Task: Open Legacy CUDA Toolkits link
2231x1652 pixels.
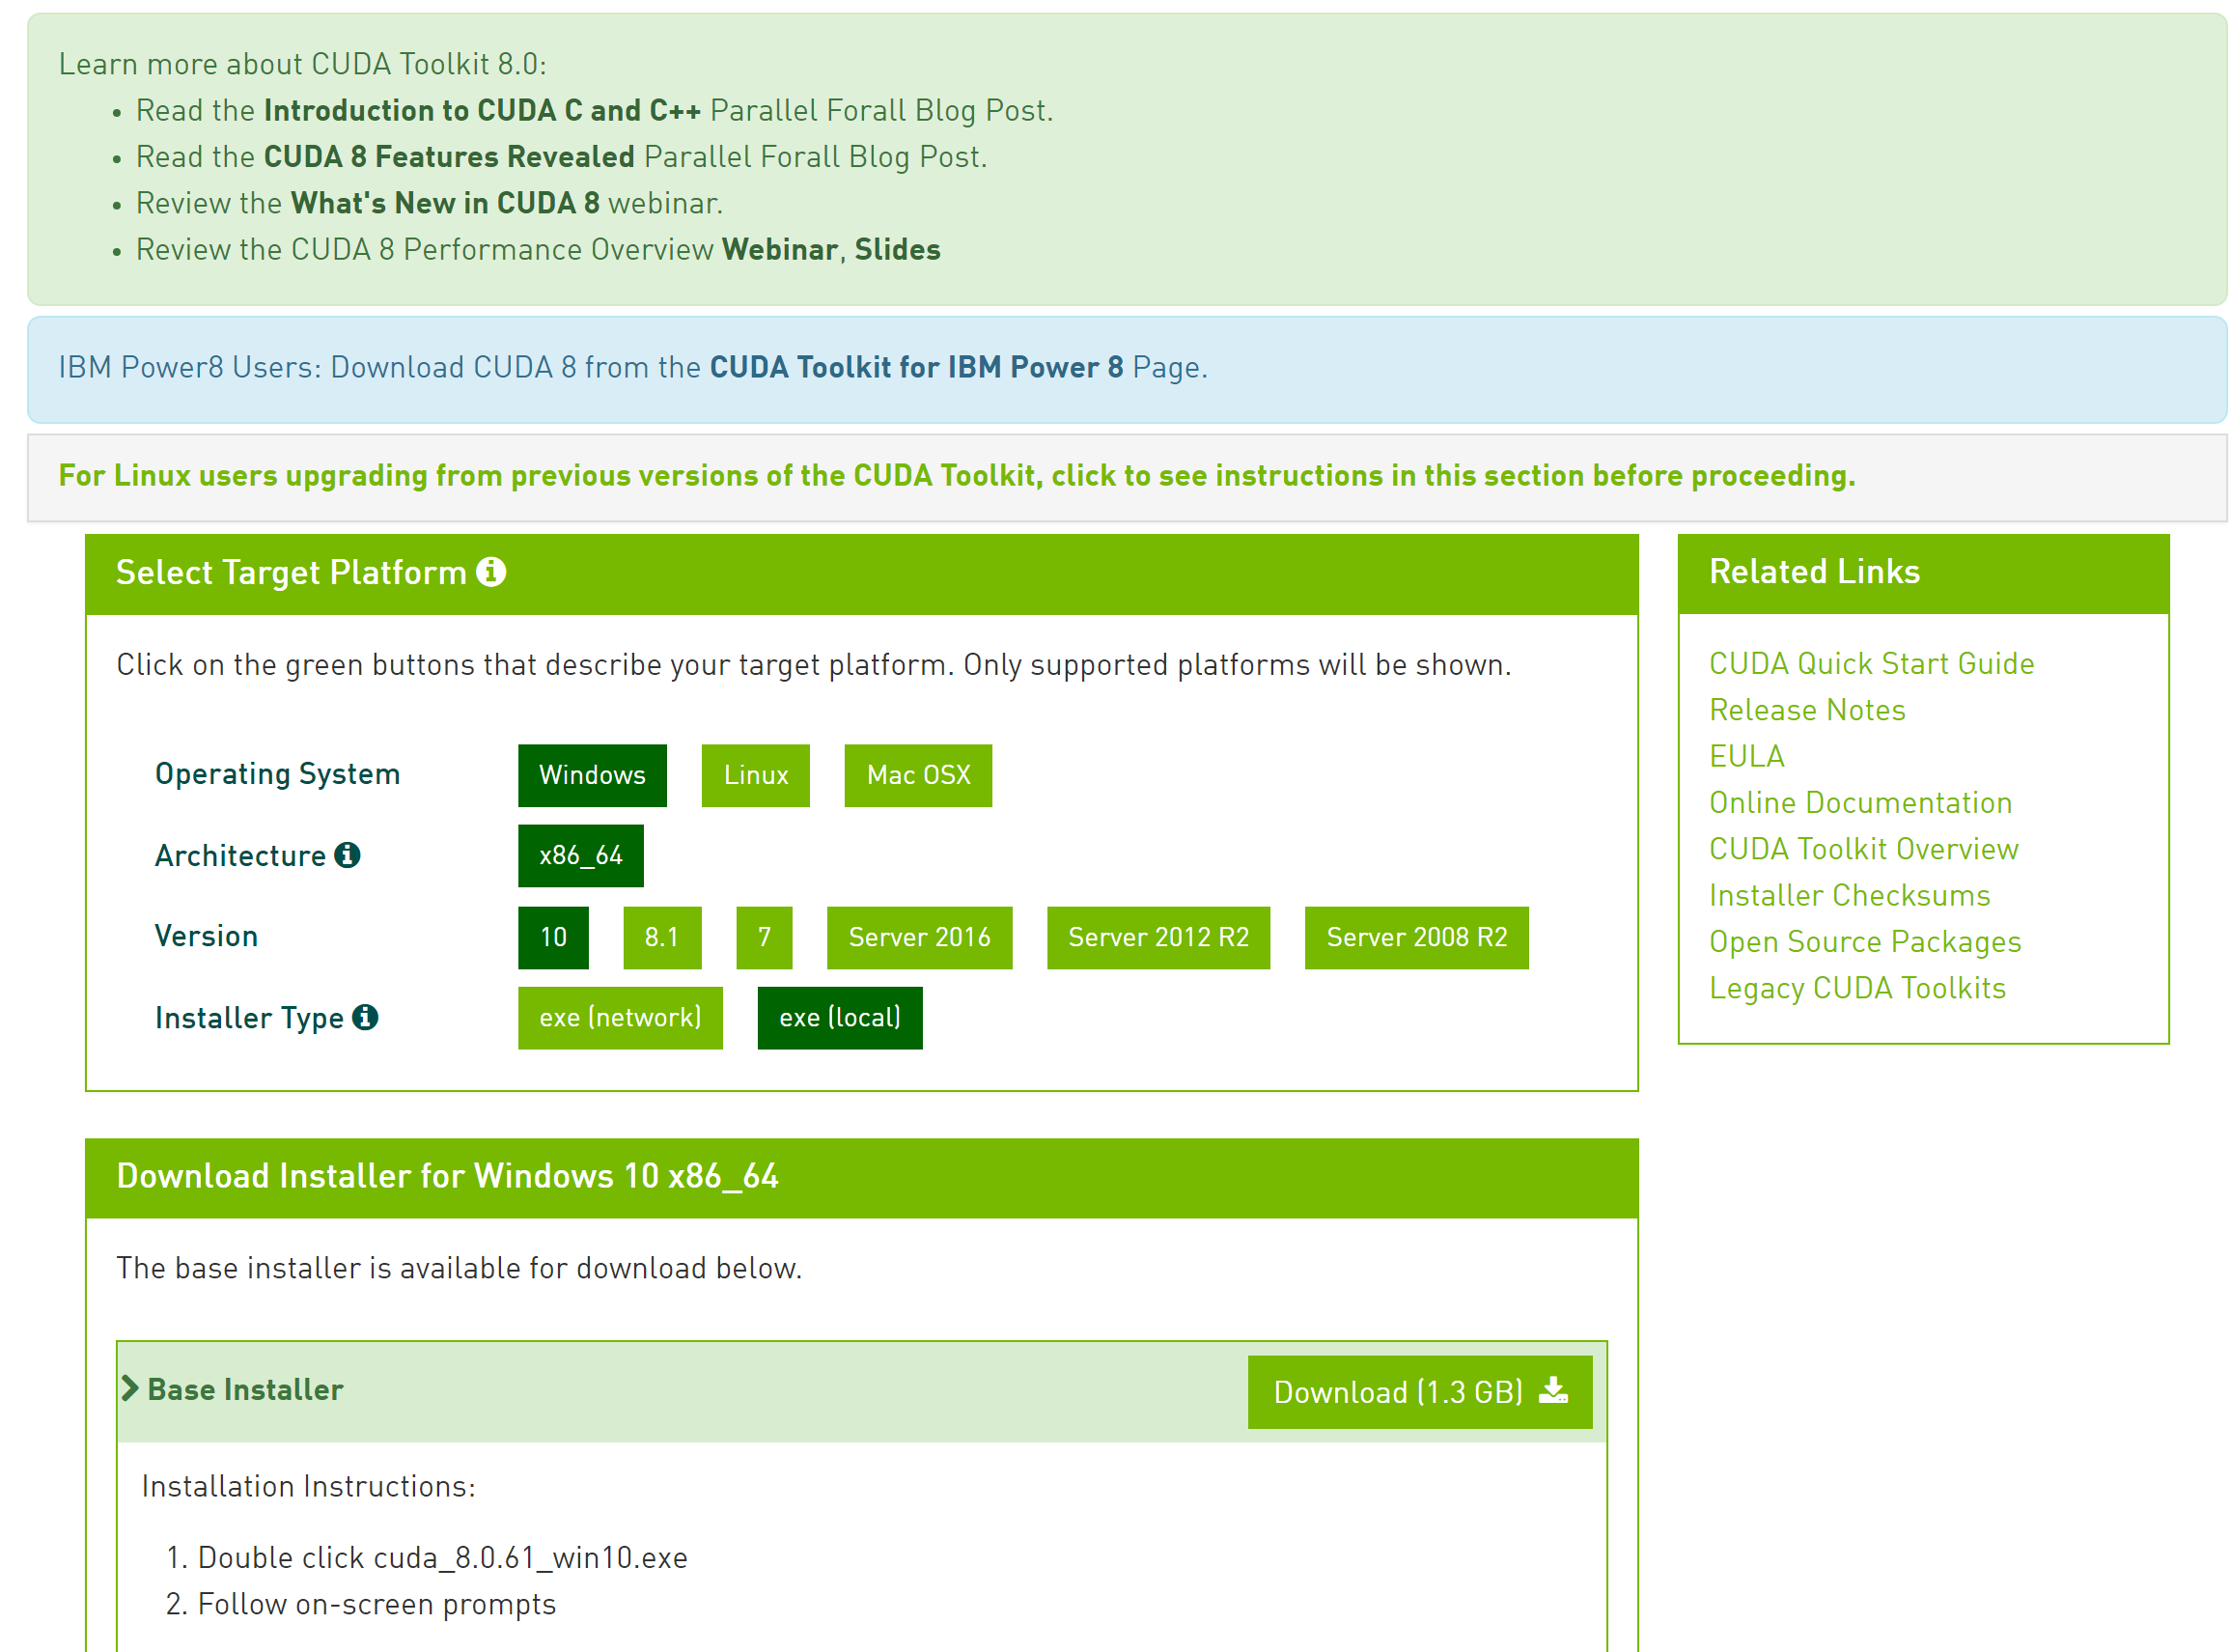Action: [1857, 988]
